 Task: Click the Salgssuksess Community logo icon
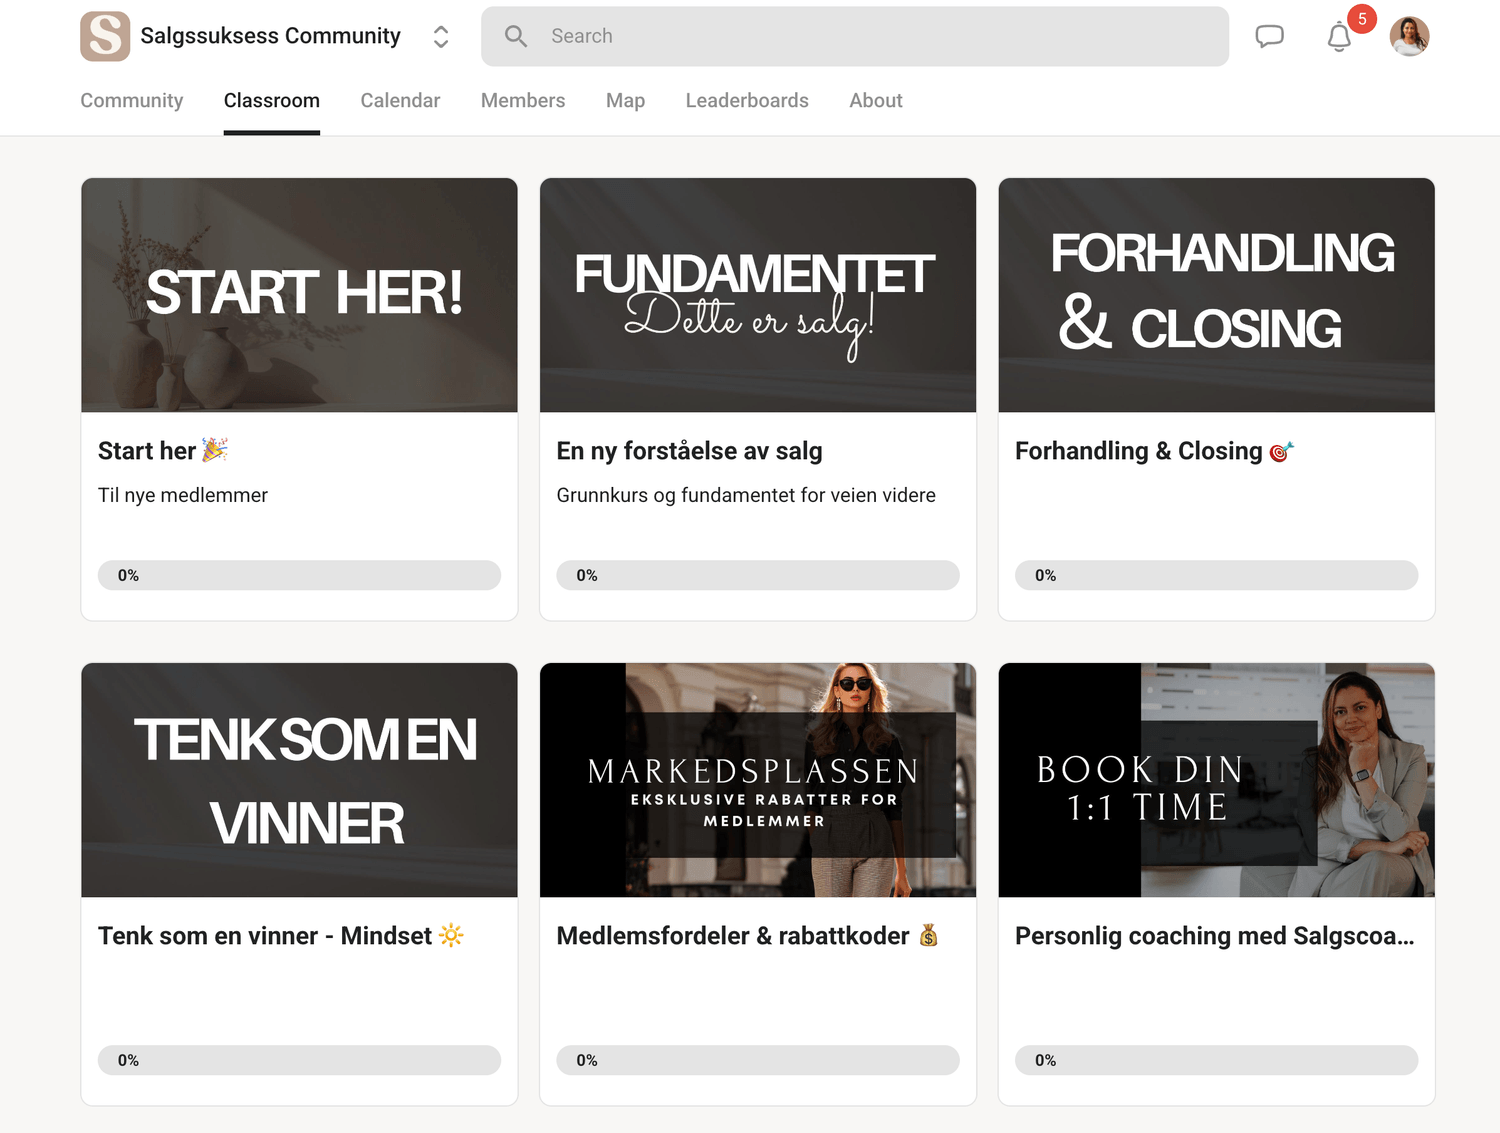click(105, 36)
